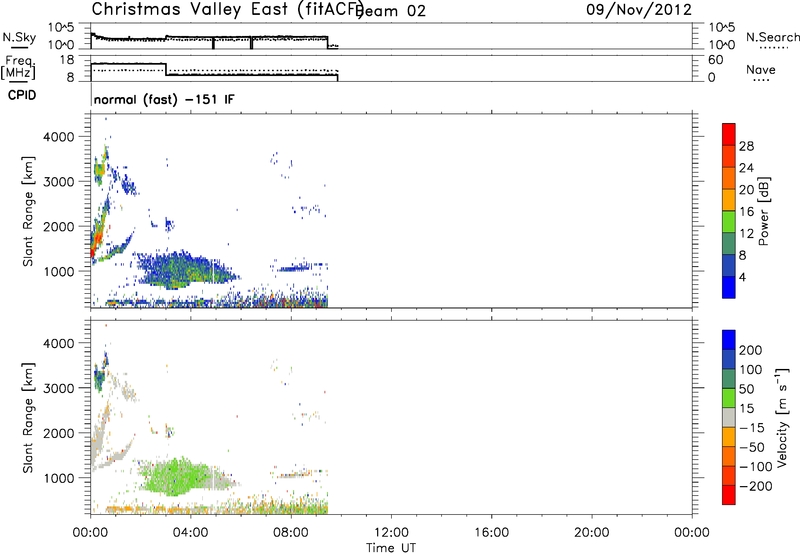800x554 pixels.
Task: Click the "28" label on the power colorbar
Action: click(x=746, y=146)
